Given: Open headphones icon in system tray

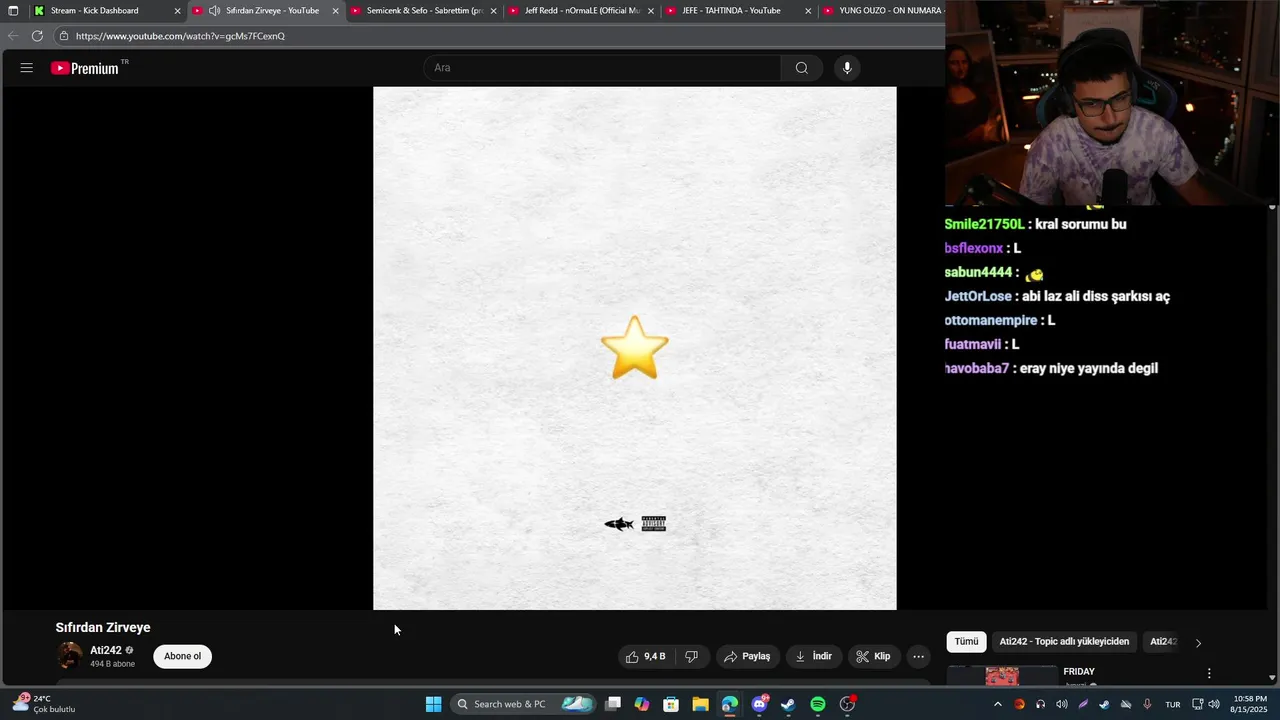Looking at the screenshot, I should (1040, 704).
